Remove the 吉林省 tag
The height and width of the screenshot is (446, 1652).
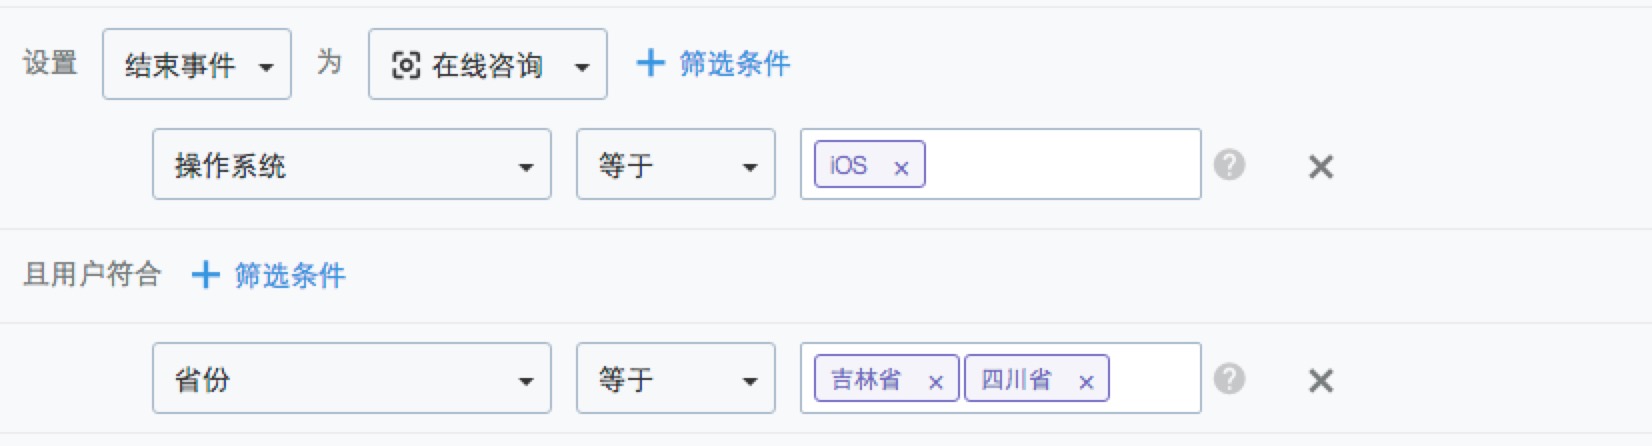936,382
